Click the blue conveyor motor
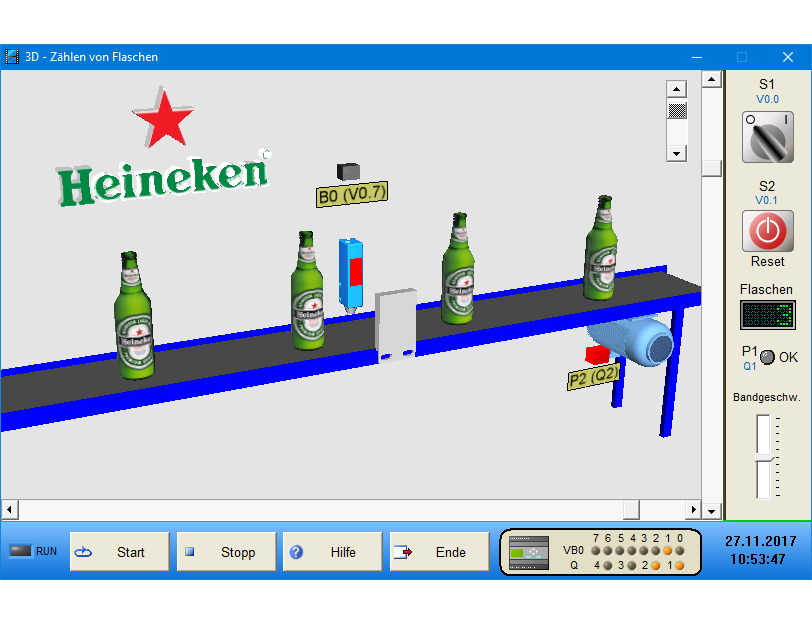The height and width of the screenshot is (625, 812). (x=633, y=341)
